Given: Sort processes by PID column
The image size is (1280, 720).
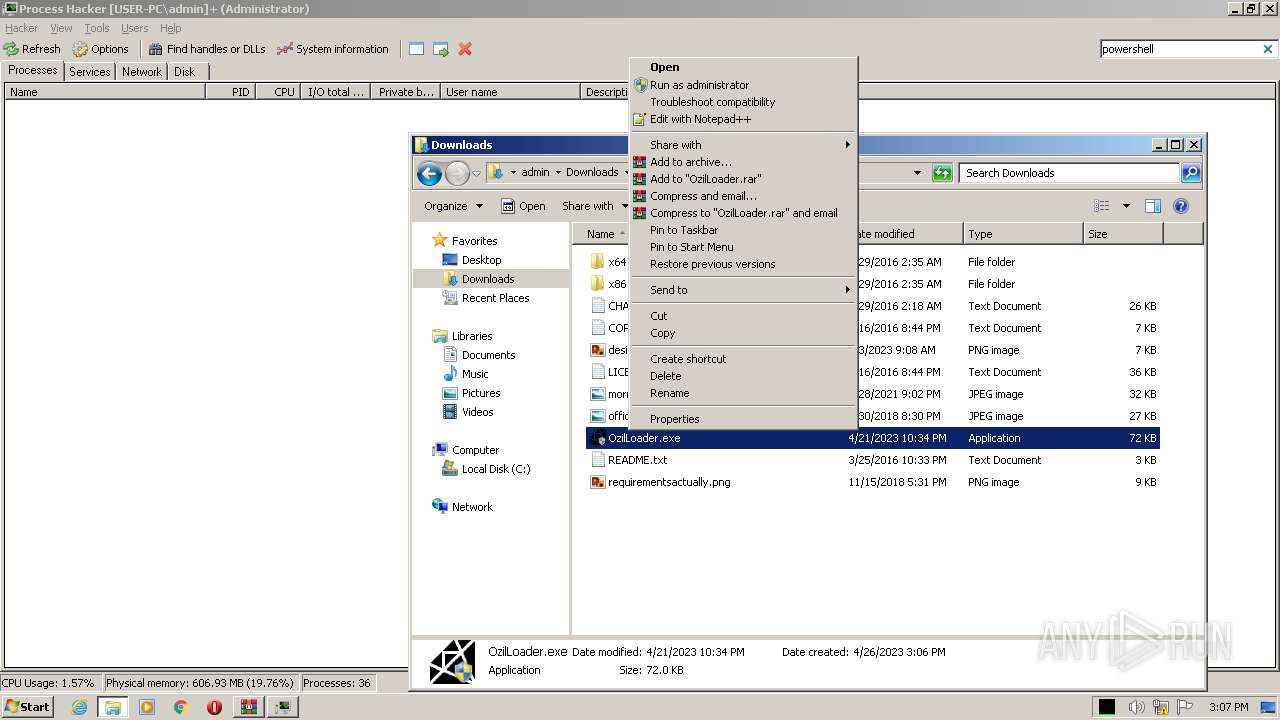Looking at the screenshot, I should [230, 92].
